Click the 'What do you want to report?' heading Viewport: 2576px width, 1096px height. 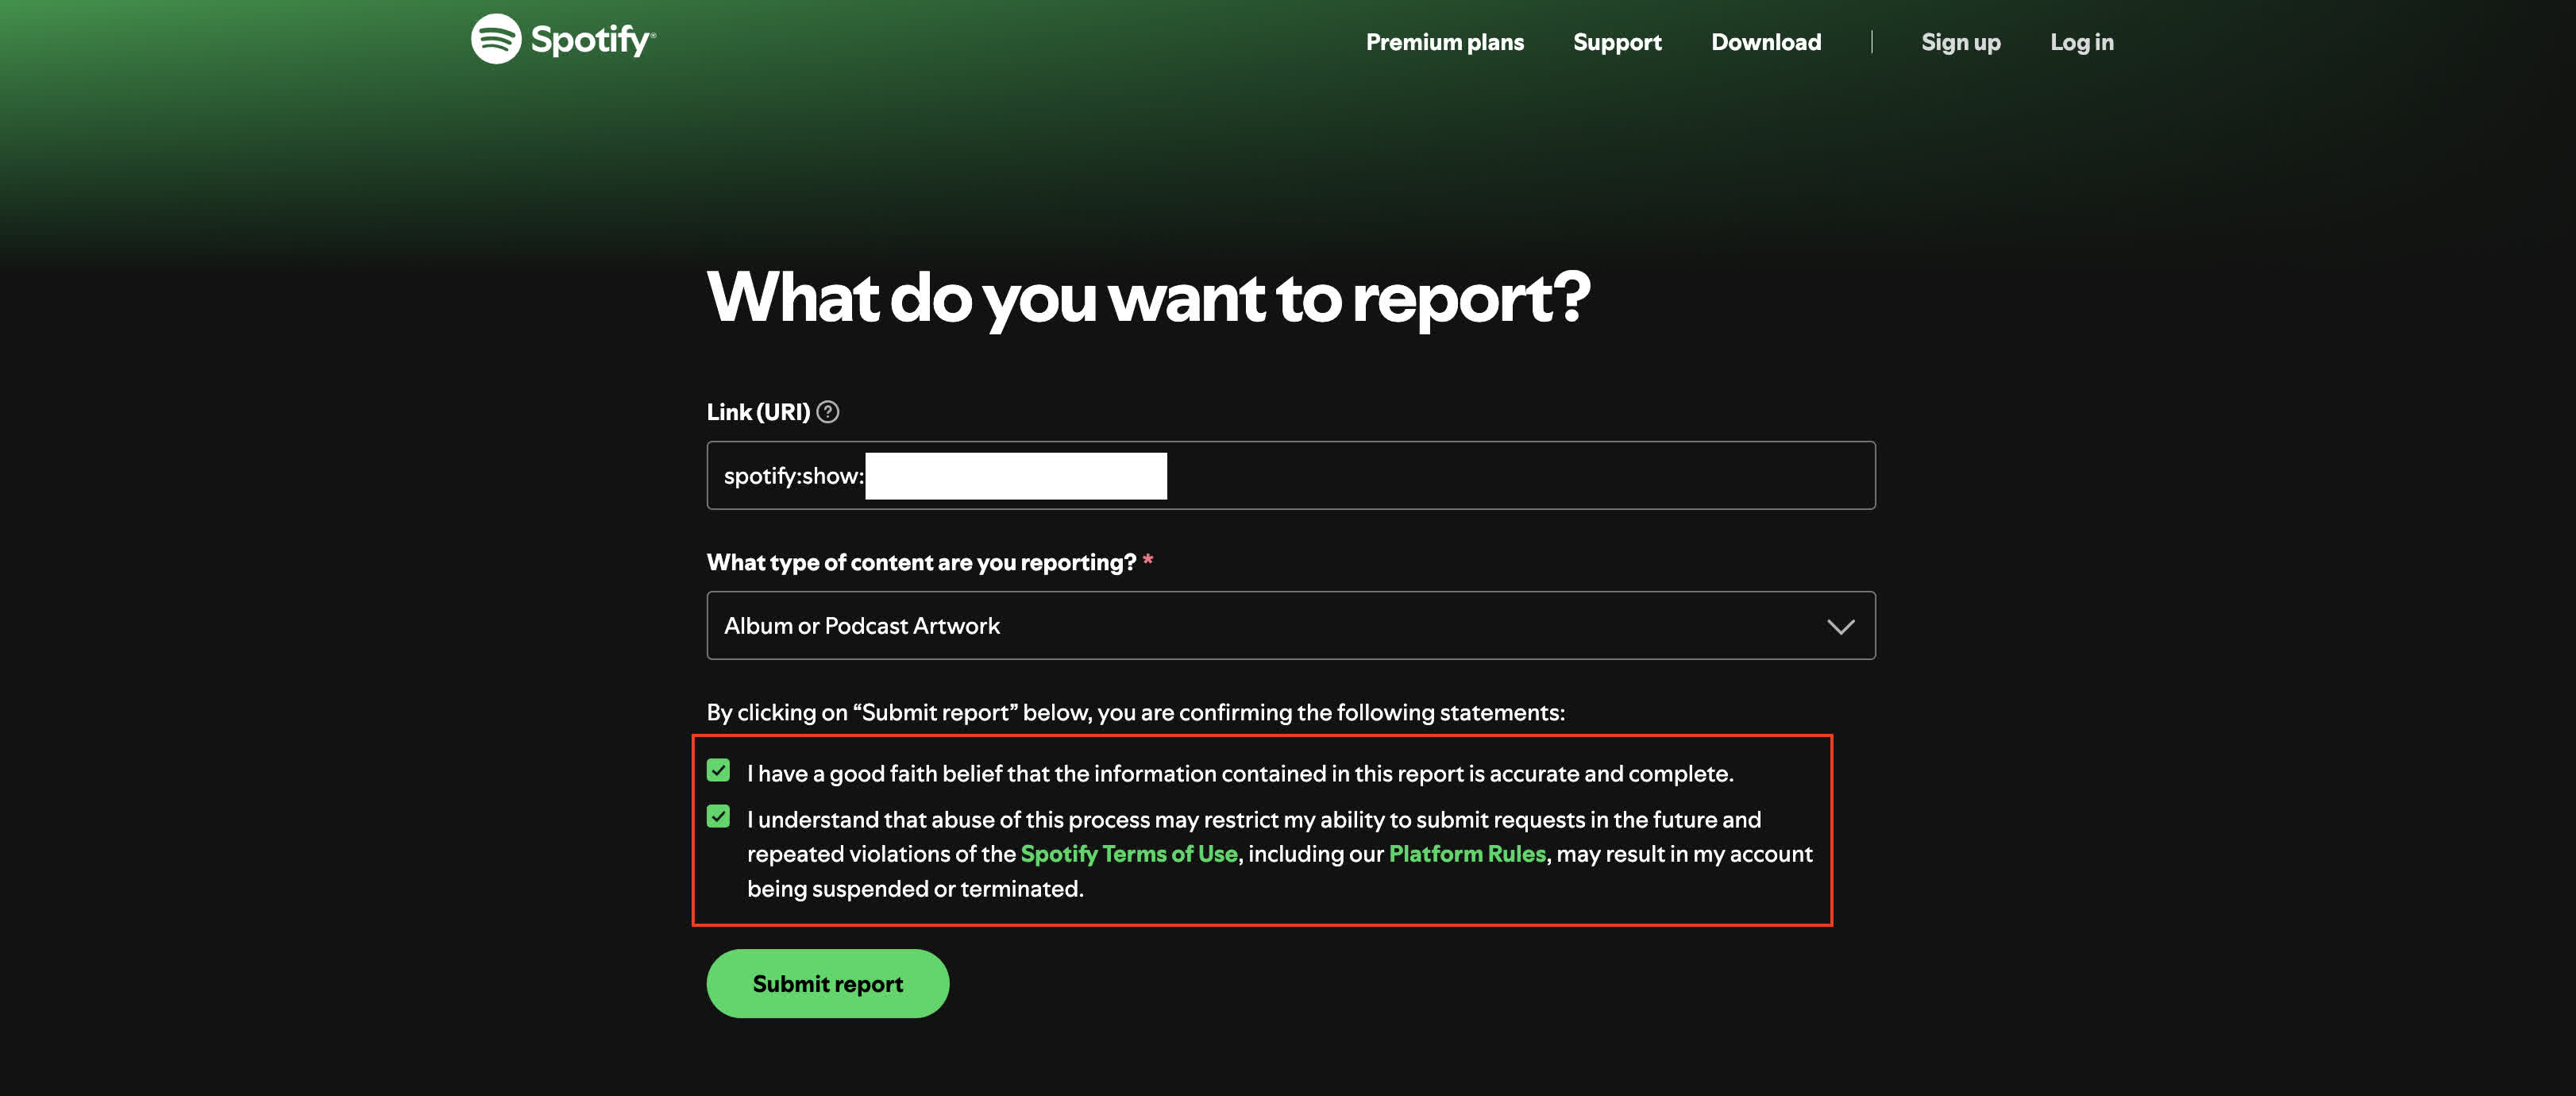(x=1150, y=297)
